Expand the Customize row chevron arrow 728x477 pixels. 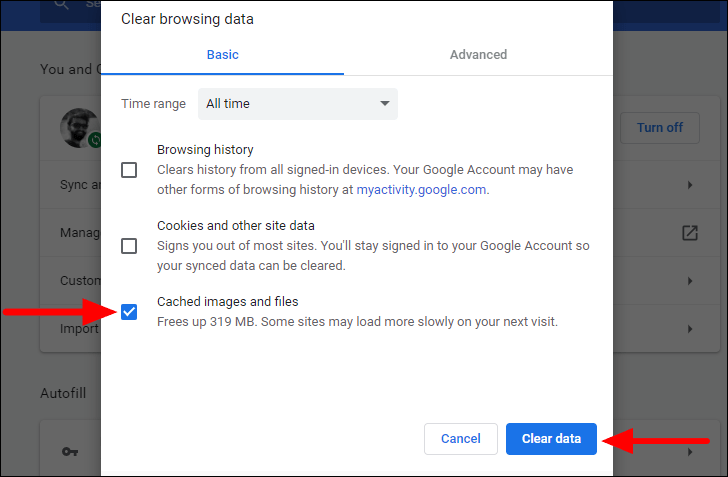(x=690, y=281)
